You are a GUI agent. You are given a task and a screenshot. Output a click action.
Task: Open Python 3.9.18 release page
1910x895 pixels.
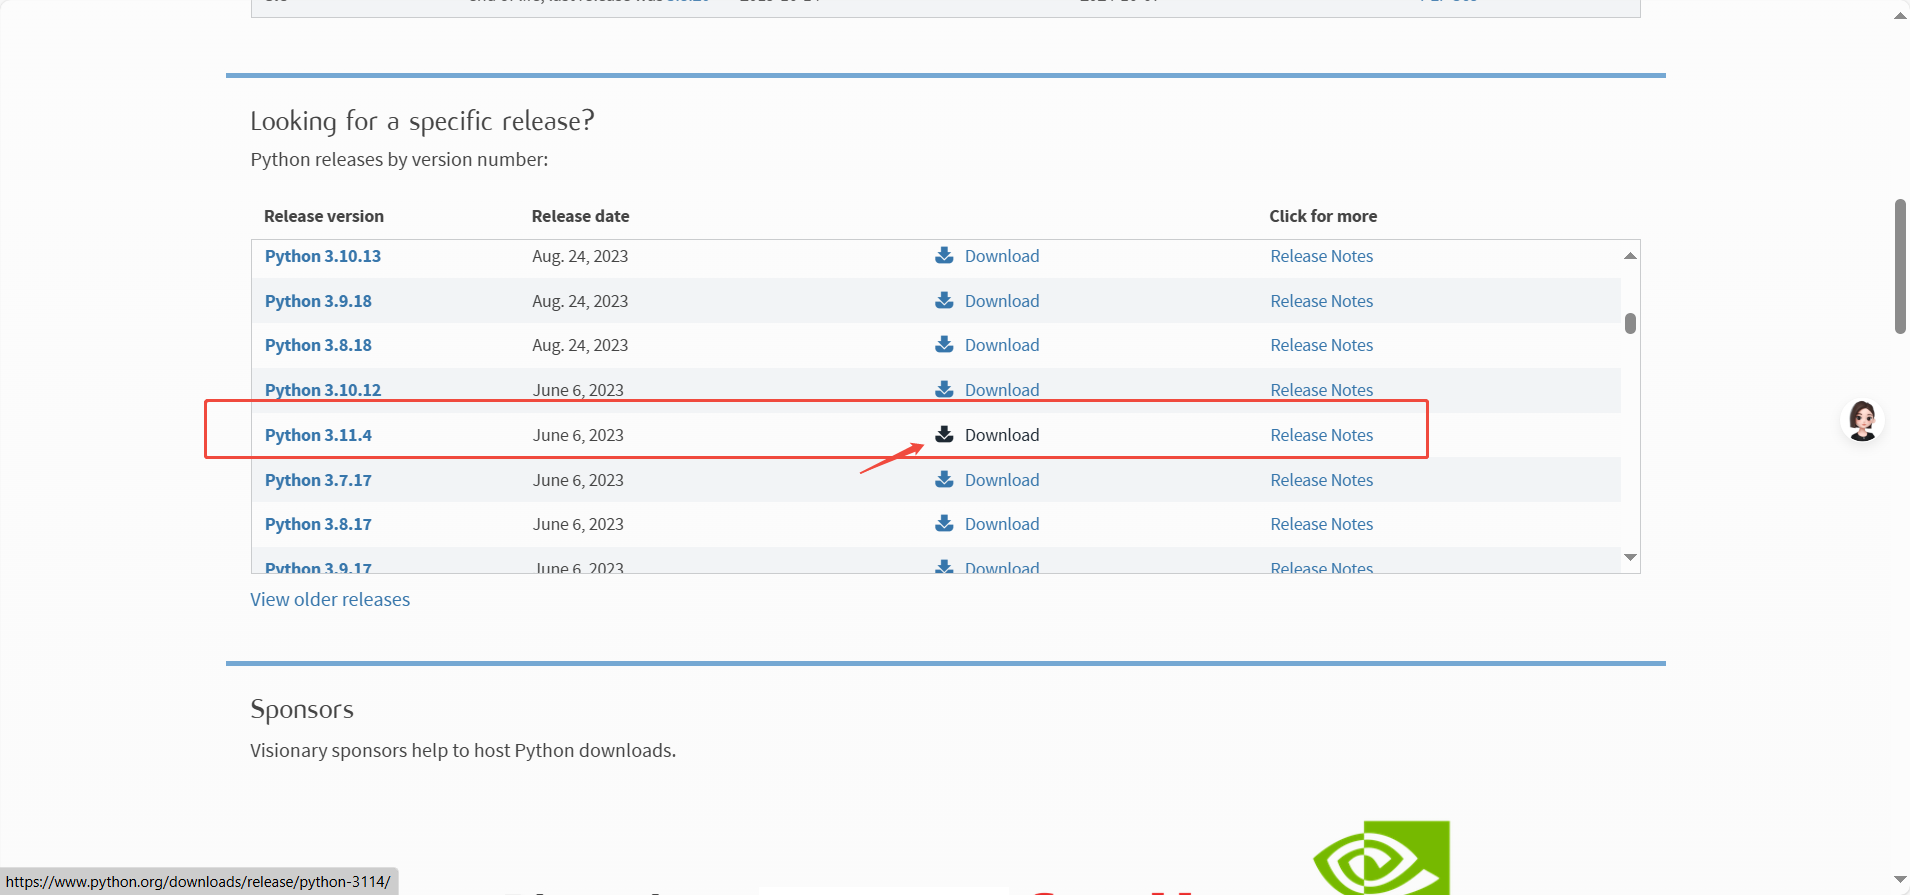pos(318,301)
